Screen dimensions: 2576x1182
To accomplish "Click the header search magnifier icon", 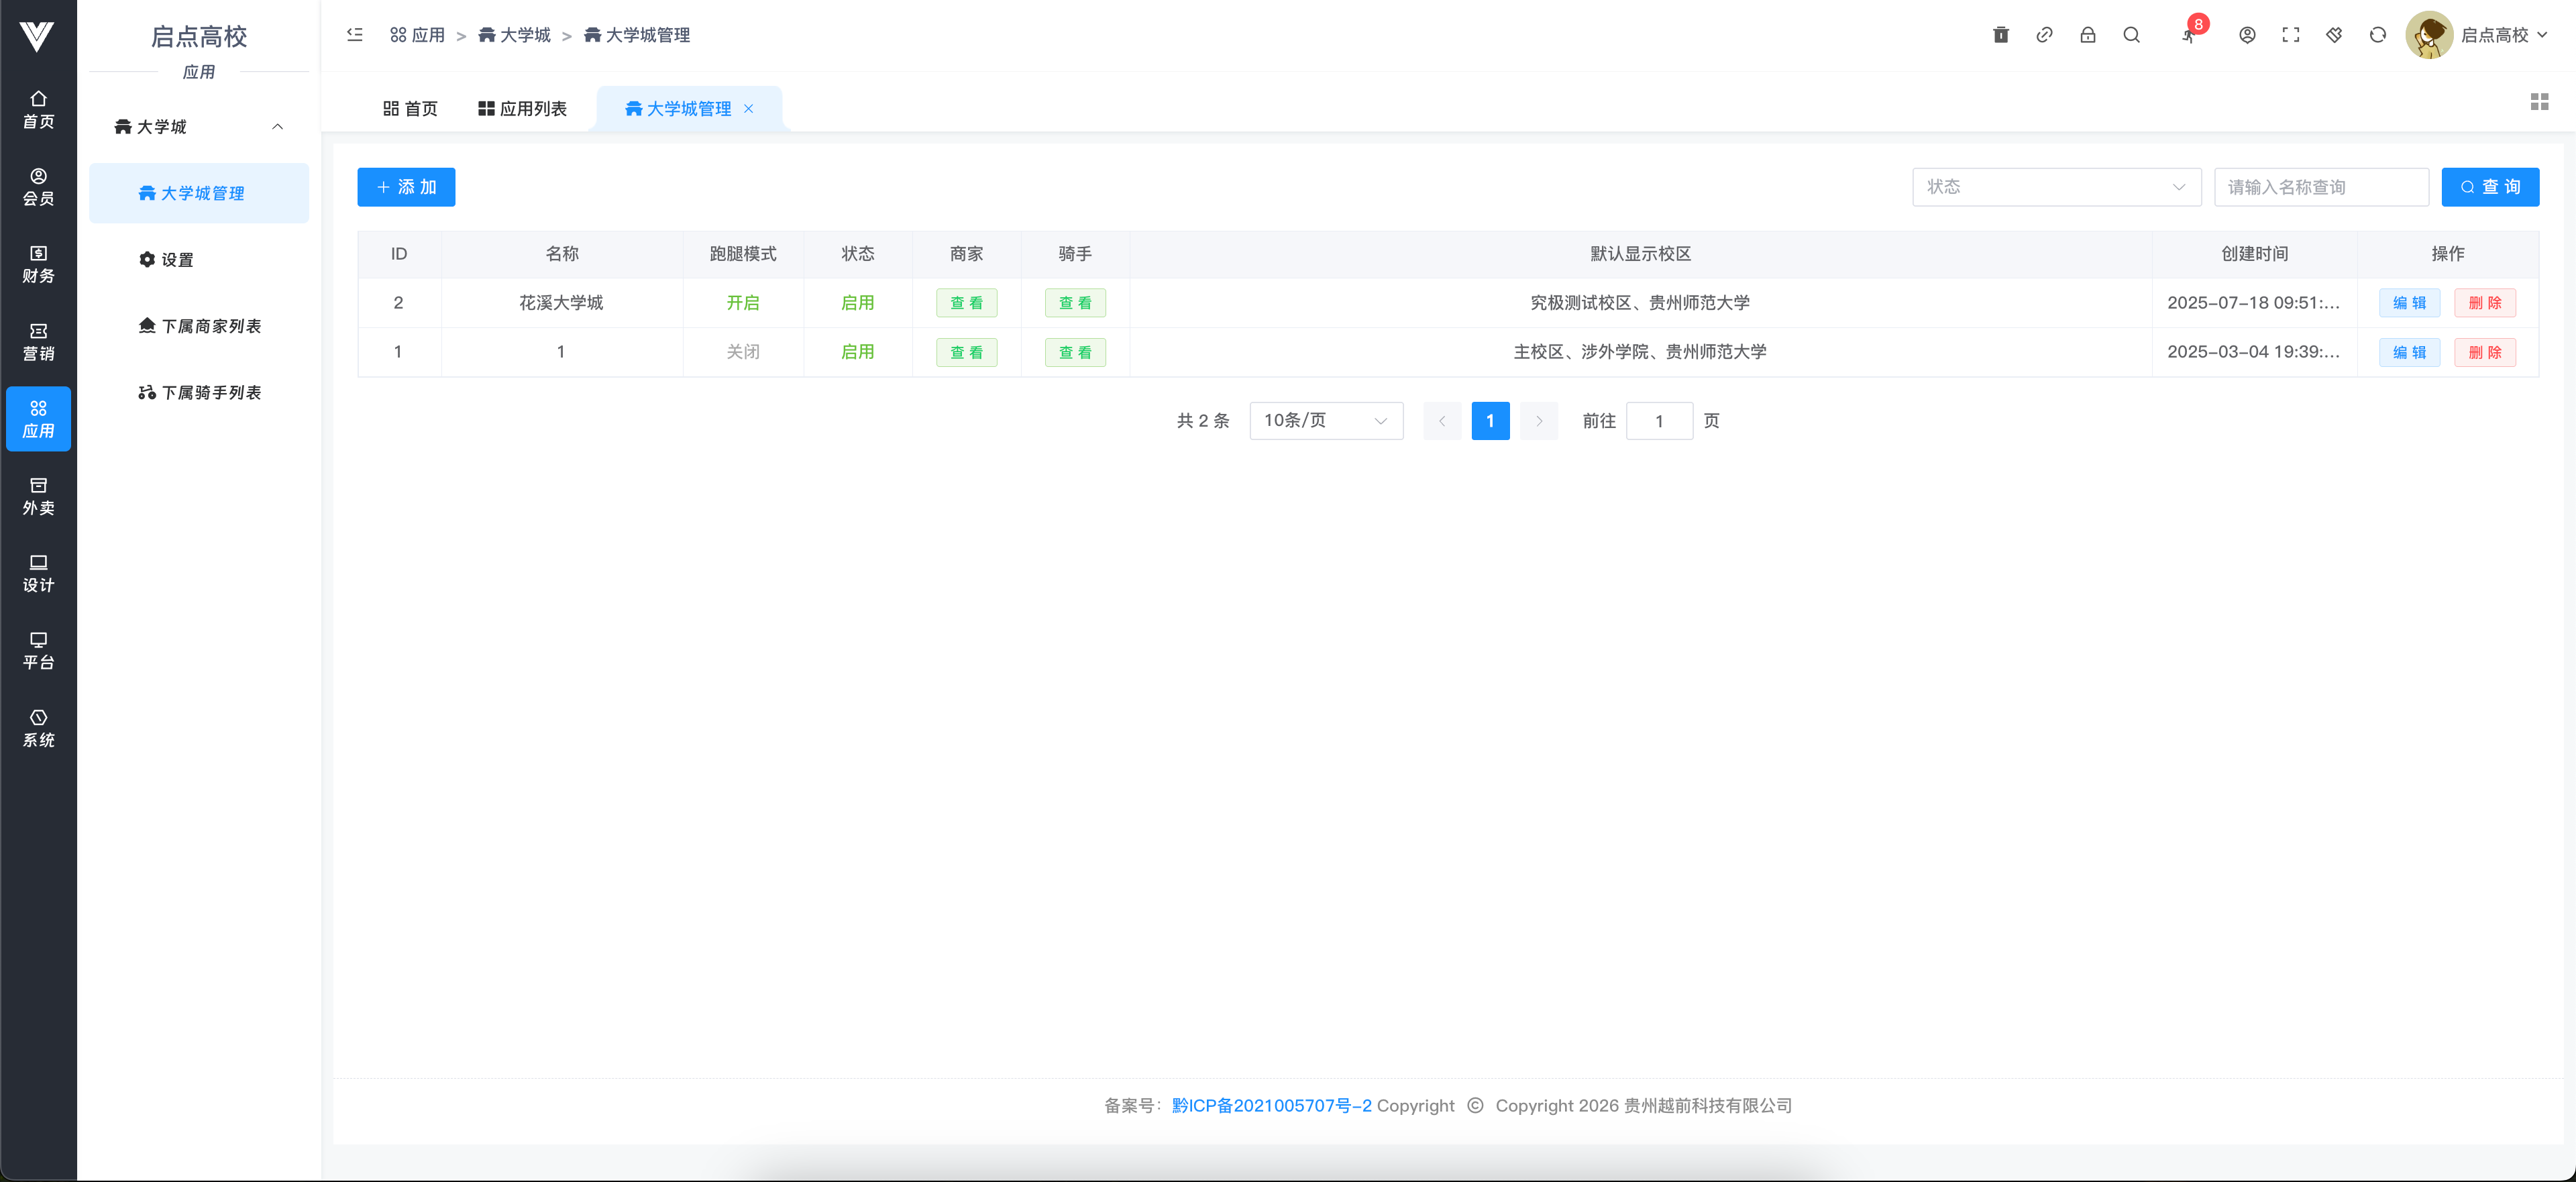I will pyautogui.click(x=2131, y=35).
